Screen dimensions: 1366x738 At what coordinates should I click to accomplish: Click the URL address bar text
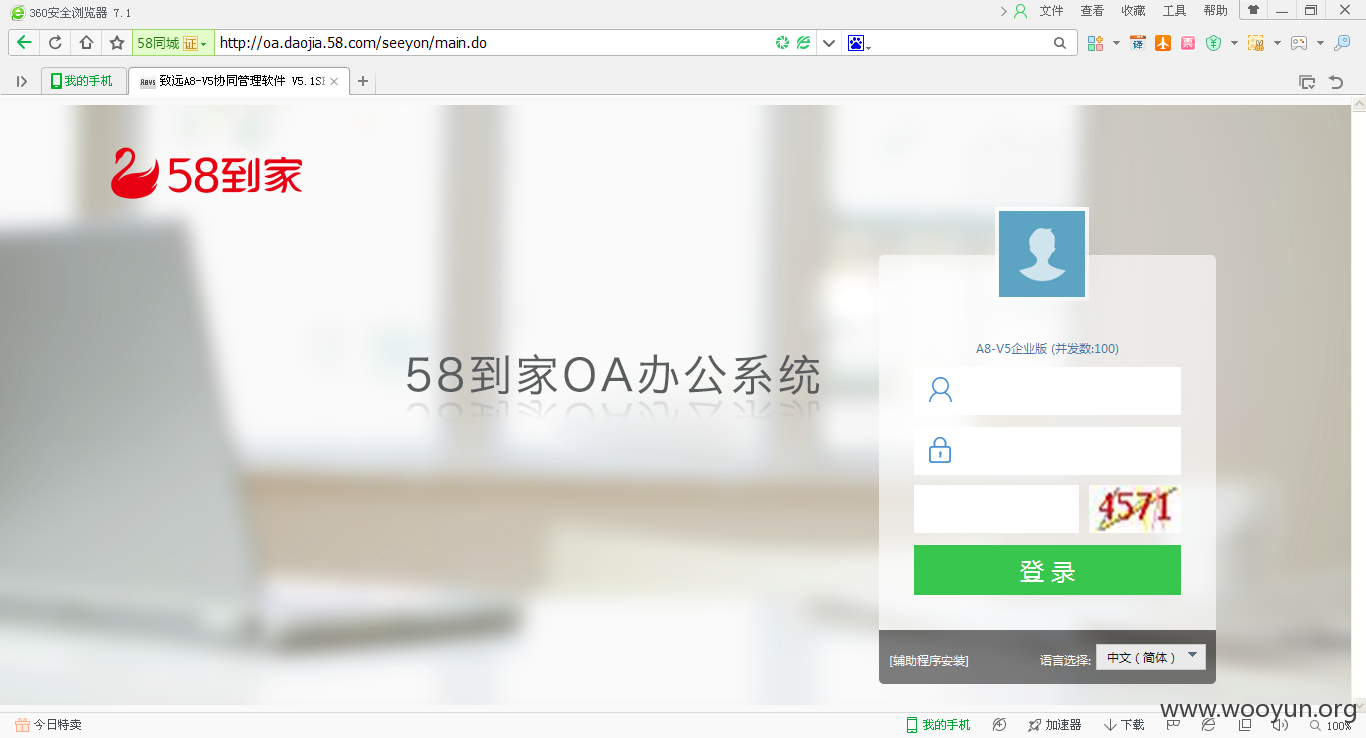click(x=353, y=43)
